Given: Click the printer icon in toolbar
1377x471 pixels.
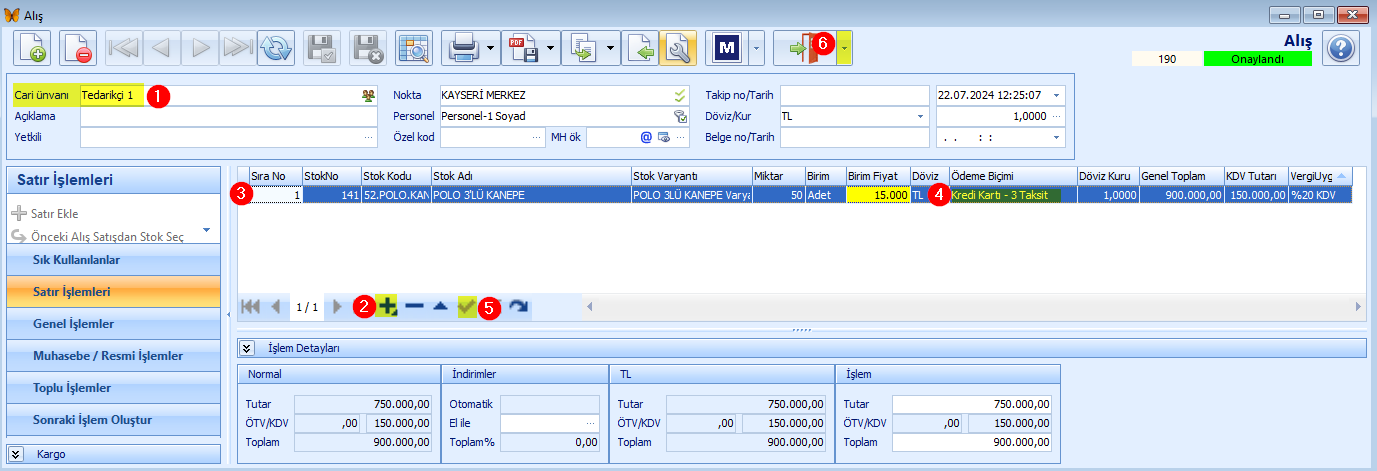Looking at the screenshot, I should point(461,47).
